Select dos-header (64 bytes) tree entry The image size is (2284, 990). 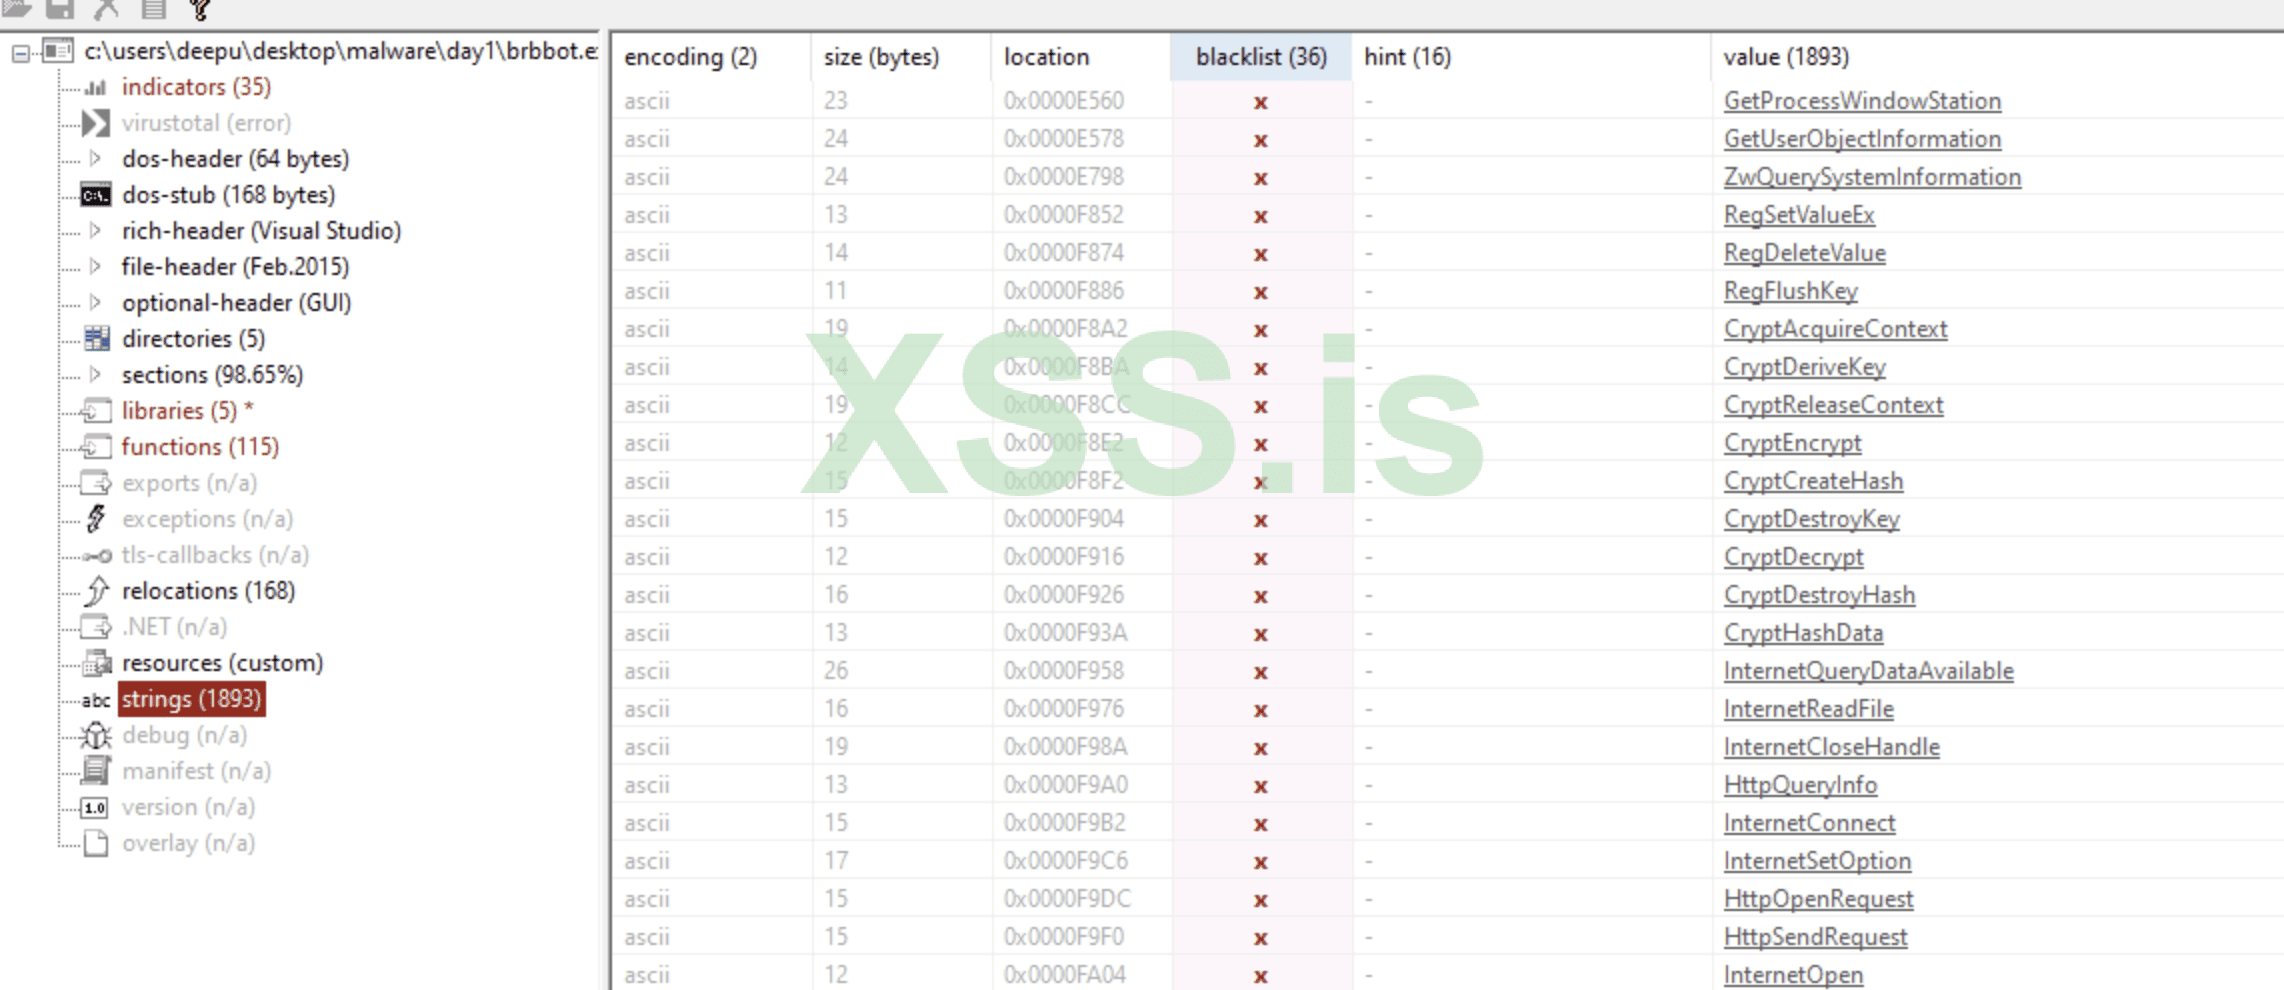coord(235,159)
